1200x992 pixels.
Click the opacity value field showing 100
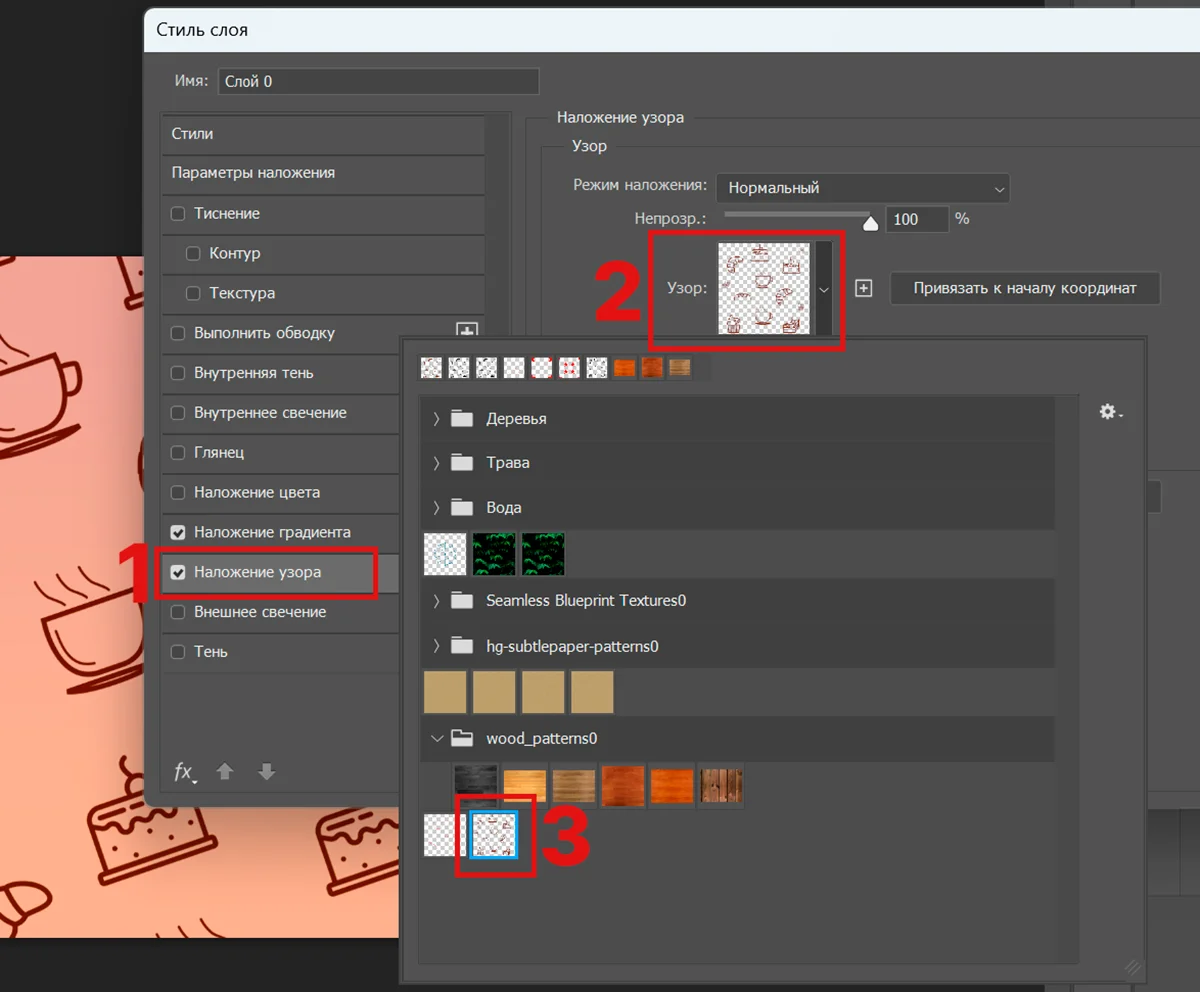coord(917,219)
